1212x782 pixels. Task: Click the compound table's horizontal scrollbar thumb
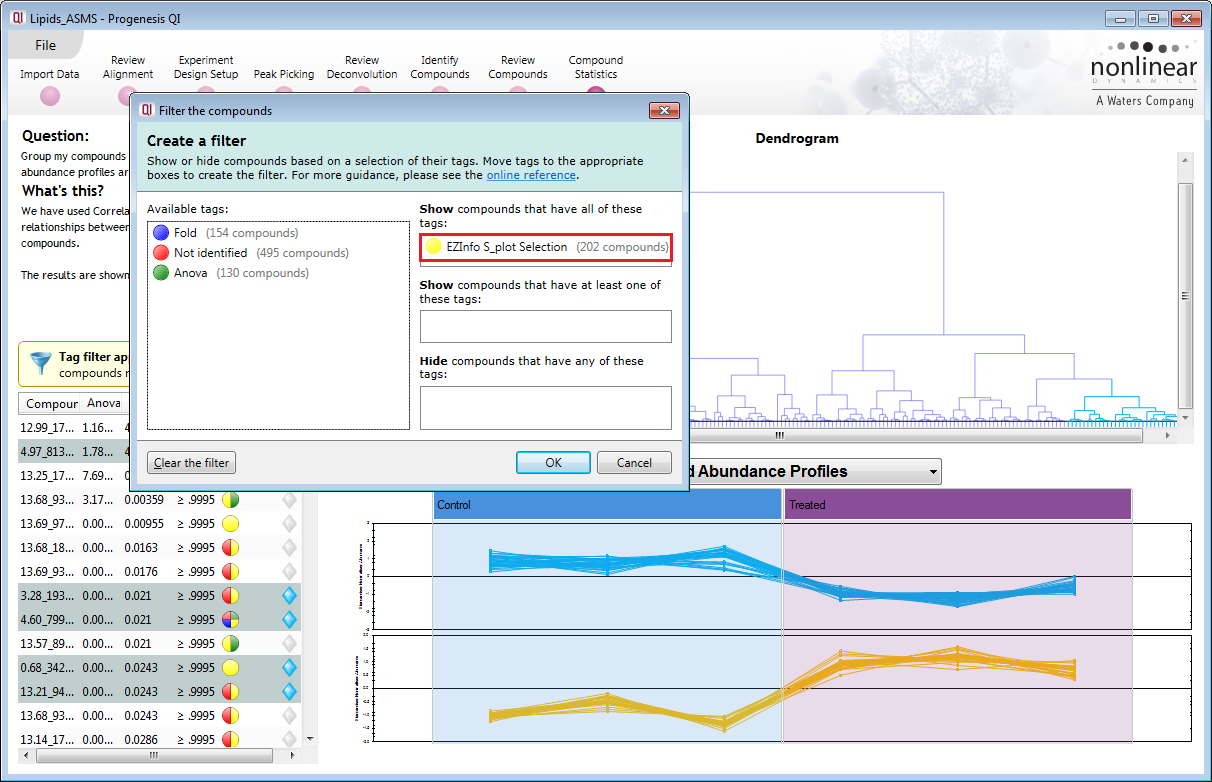click(x=152, y=756)
